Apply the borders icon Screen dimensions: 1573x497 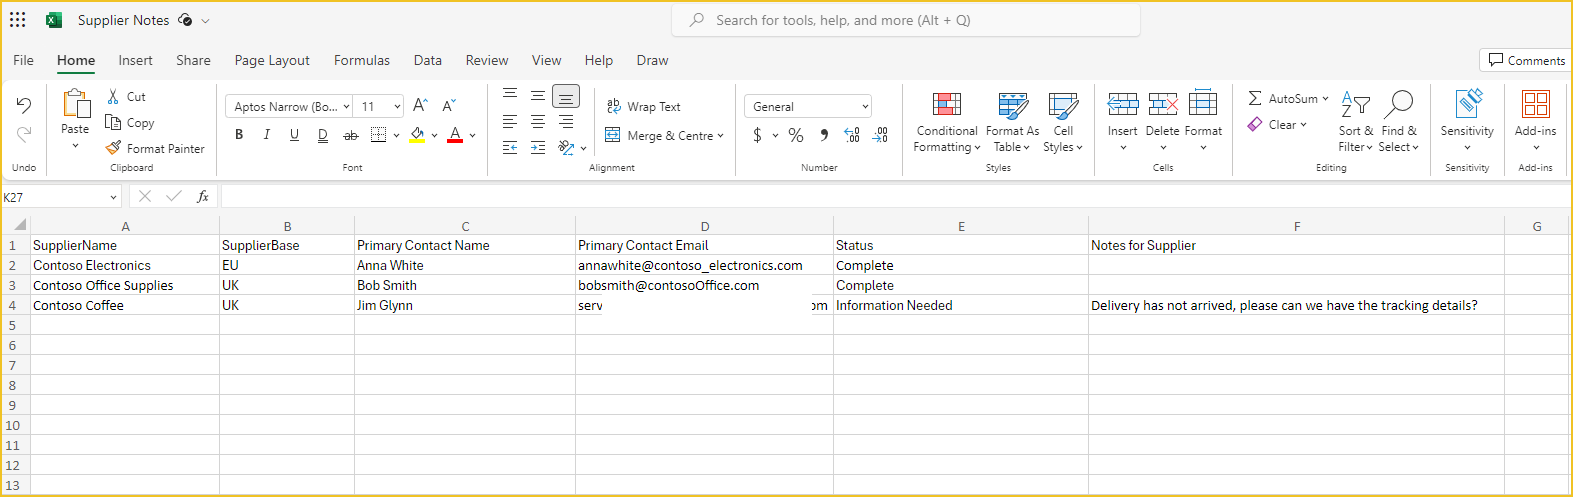point(378,135)
